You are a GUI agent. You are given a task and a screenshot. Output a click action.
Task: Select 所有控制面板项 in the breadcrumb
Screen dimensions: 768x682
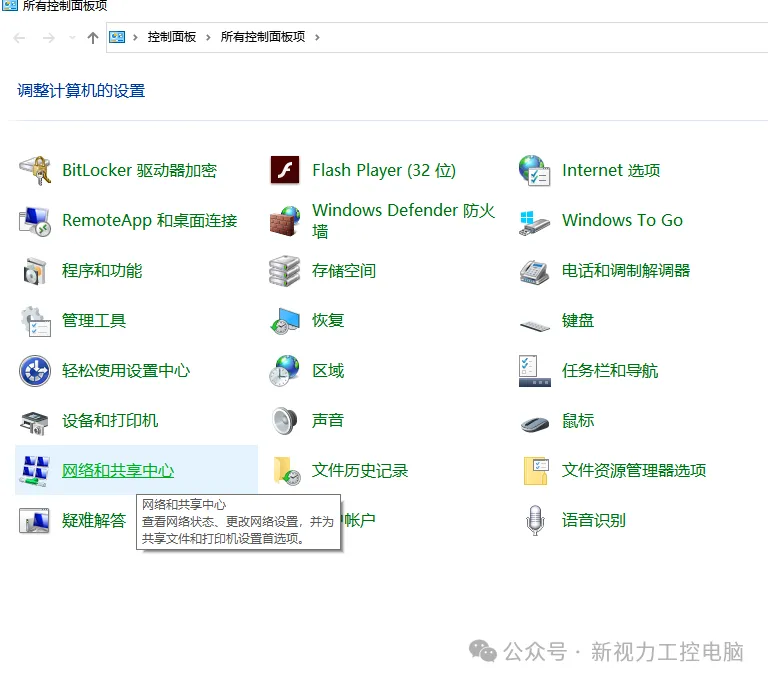tap(263, 37)
